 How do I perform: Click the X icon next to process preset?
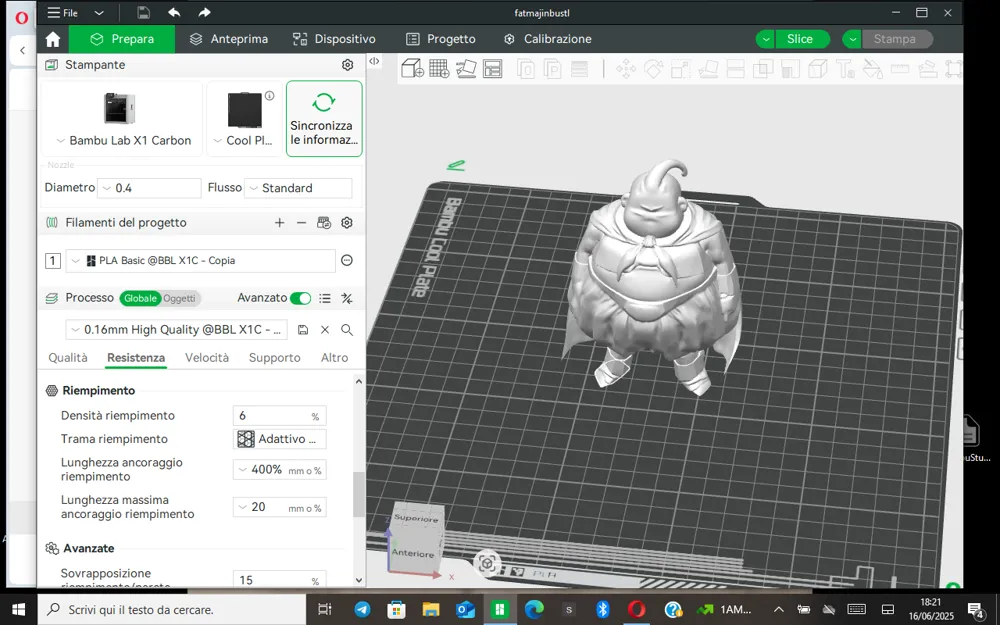click(325, 330)
